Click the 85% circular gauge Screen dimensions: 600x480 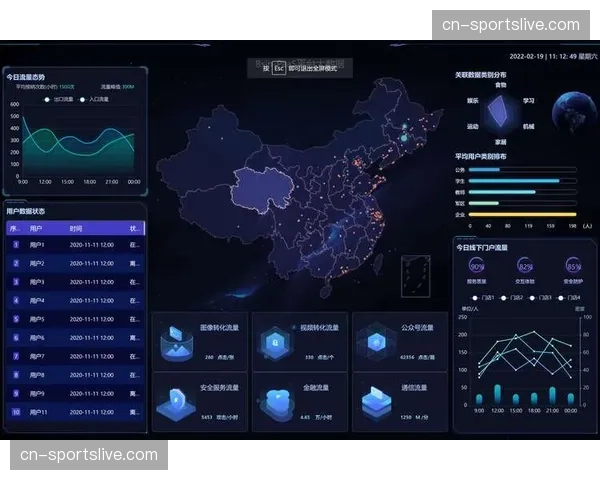pyautogui.click(x=573, y=267)
